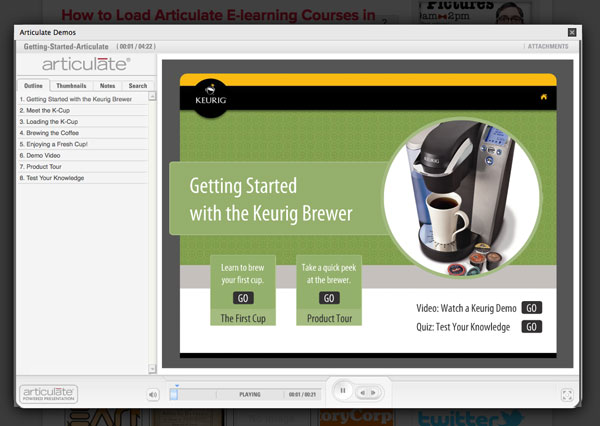600x426 pixels.
Task: Mute audio with the speaker volume icon
Action: [x=153, y=394]
